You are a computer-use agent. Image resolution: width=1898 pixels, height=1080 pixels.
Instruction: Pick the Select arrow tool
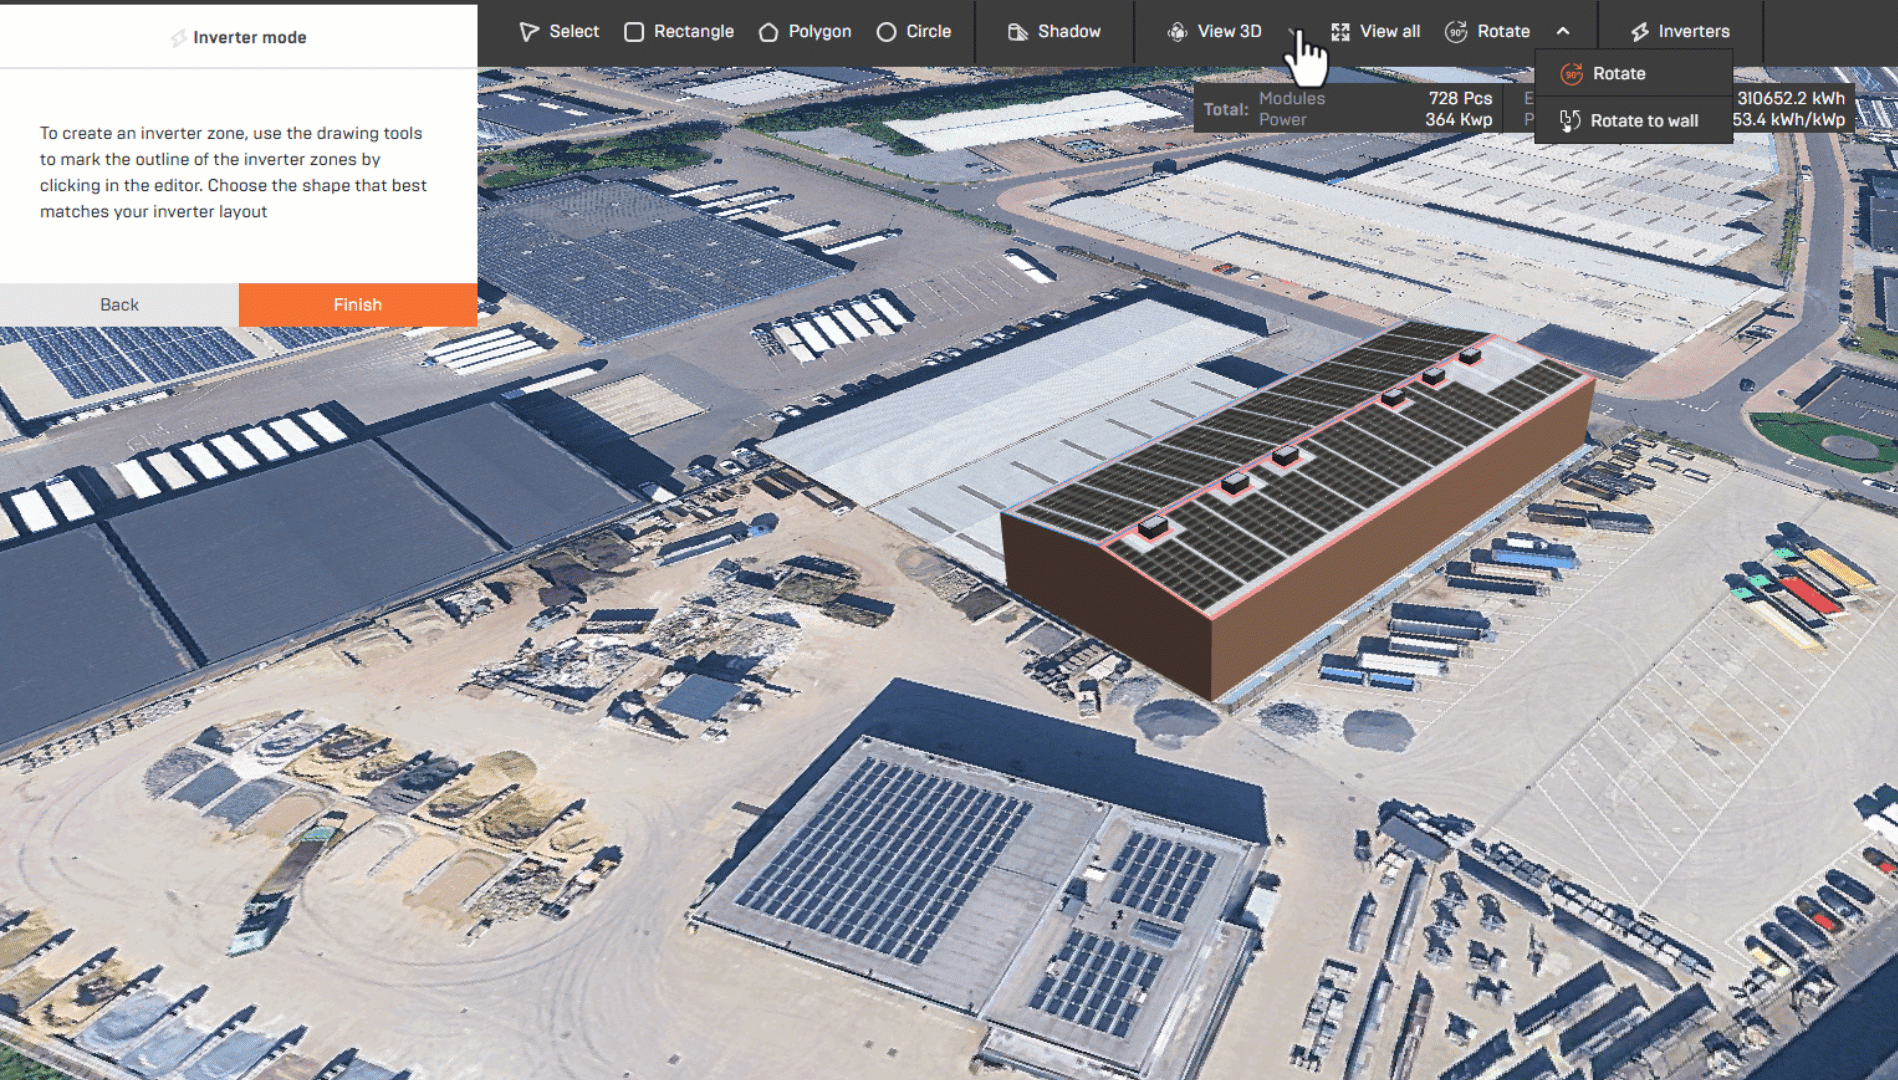[559, 32]
